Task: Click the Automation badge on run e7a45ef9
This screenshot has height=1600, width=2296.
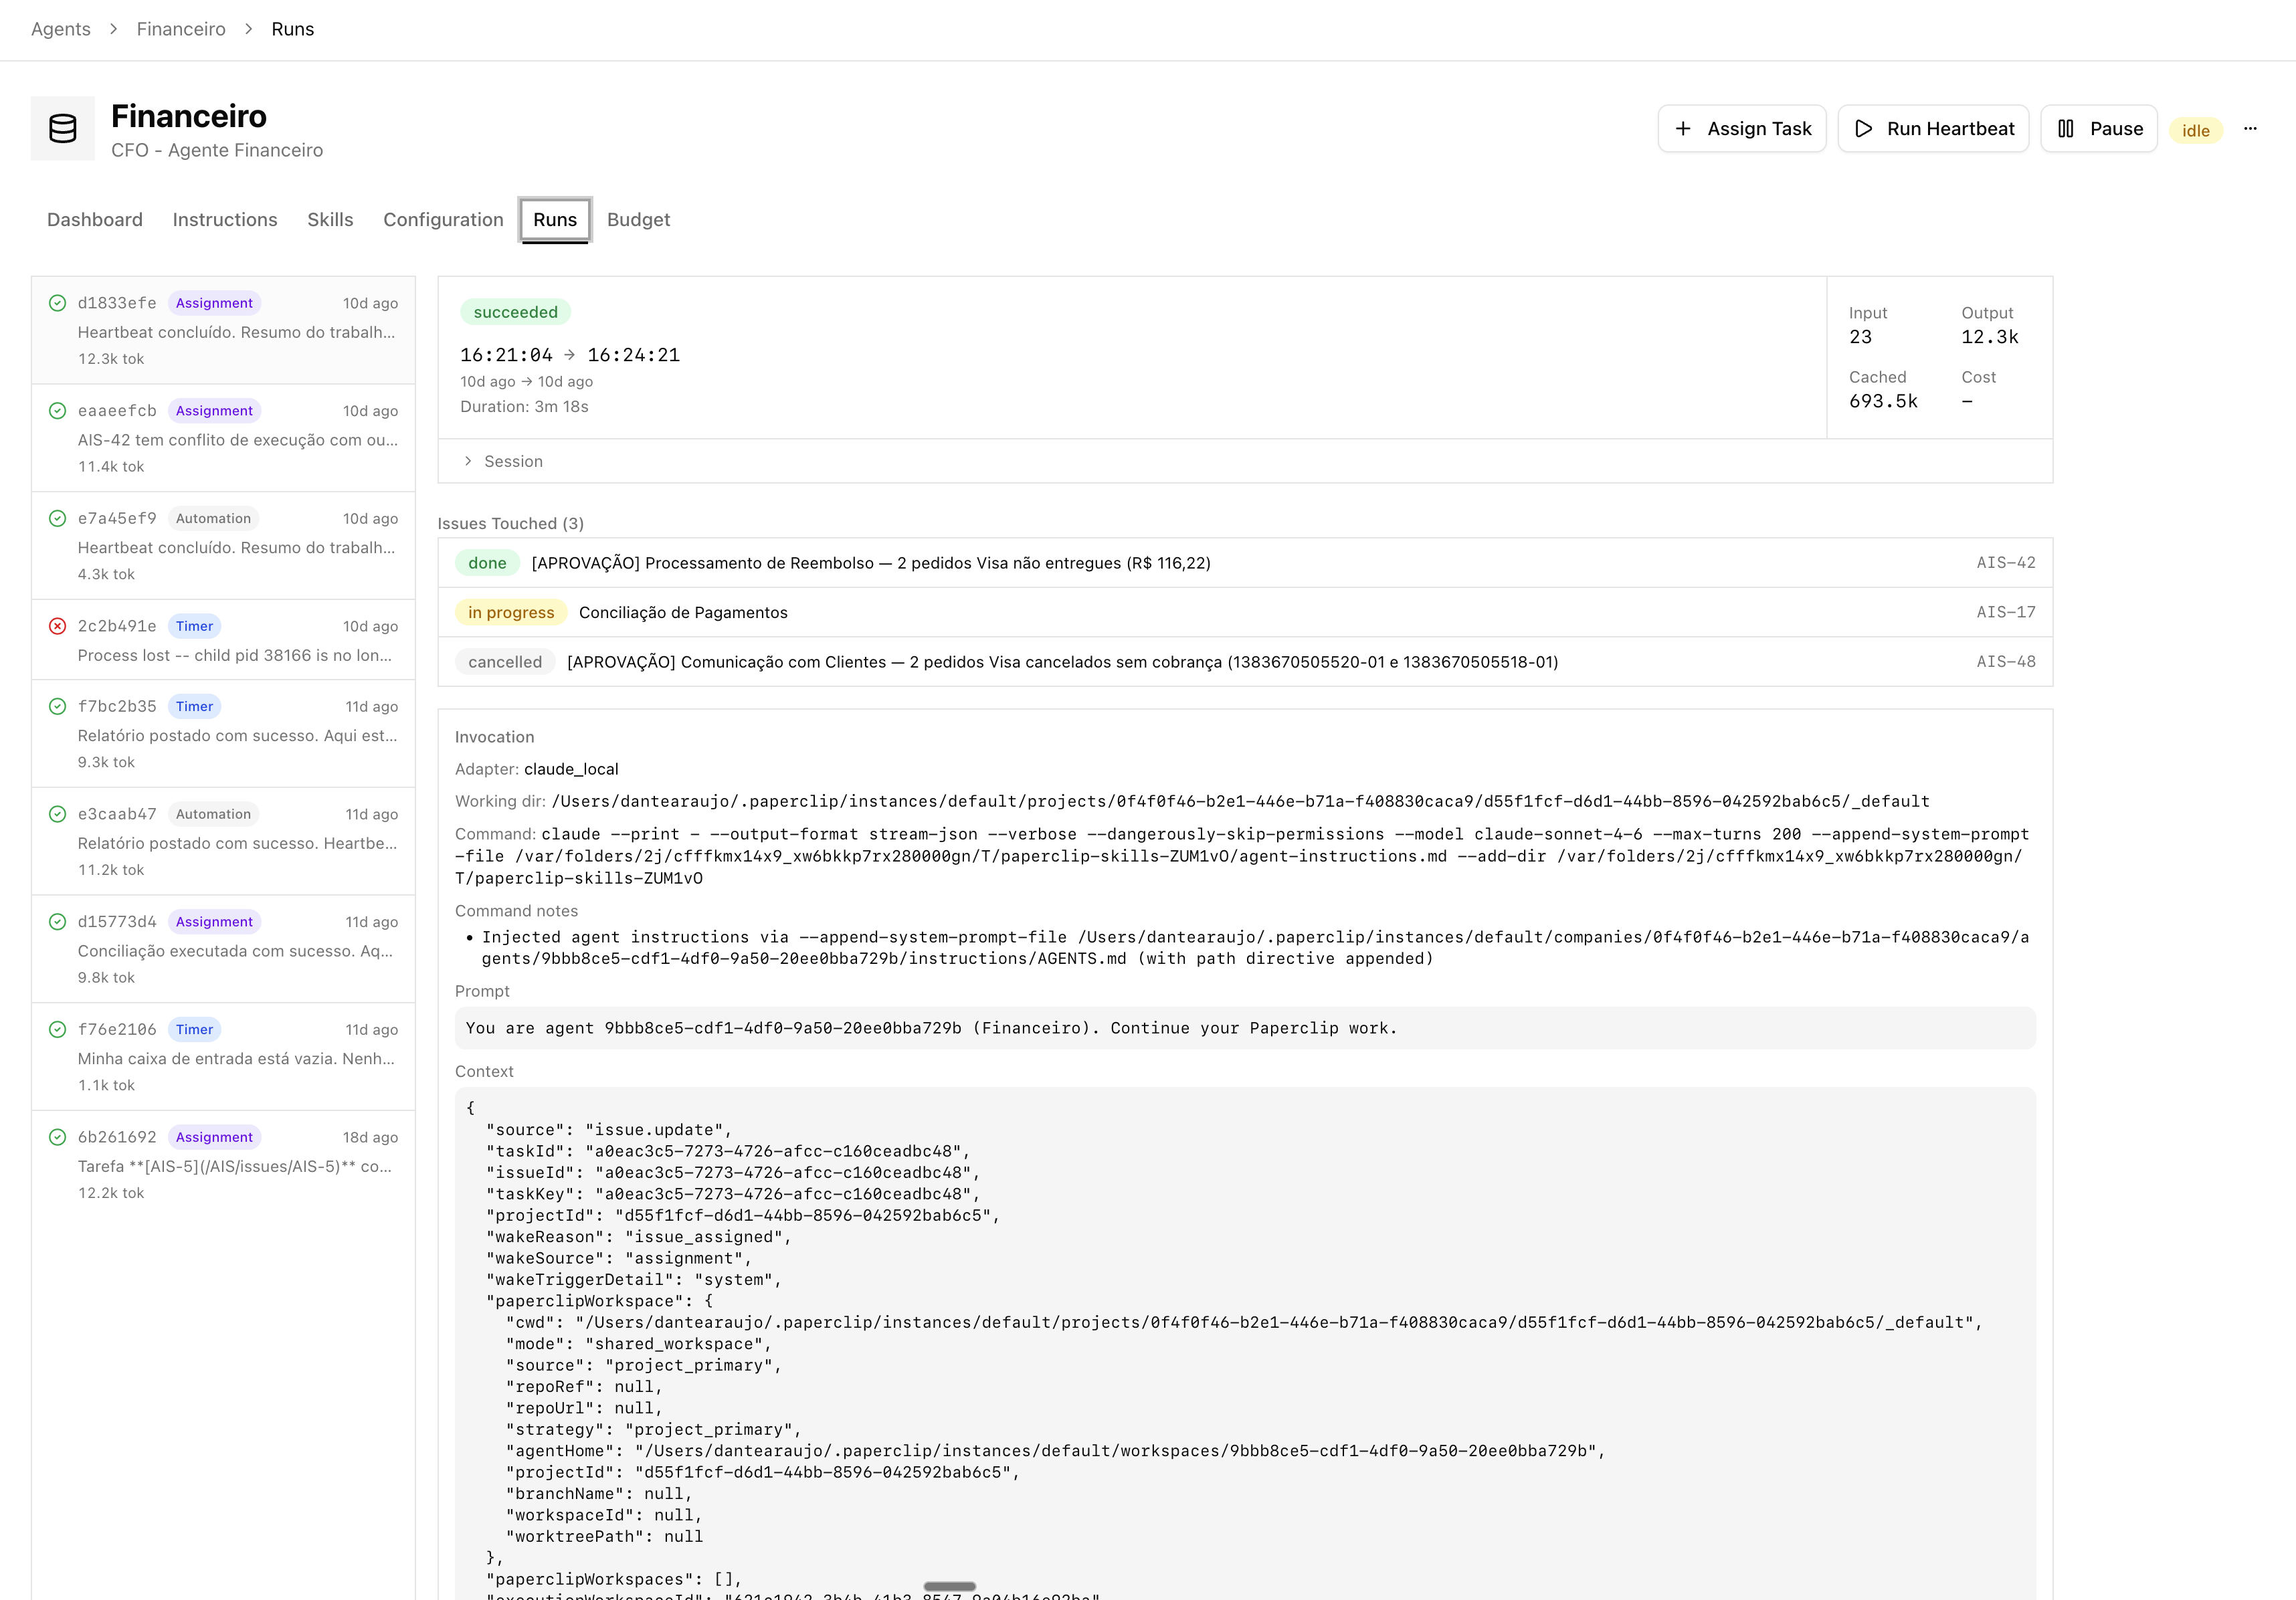Action: click(x=213, y=518)
